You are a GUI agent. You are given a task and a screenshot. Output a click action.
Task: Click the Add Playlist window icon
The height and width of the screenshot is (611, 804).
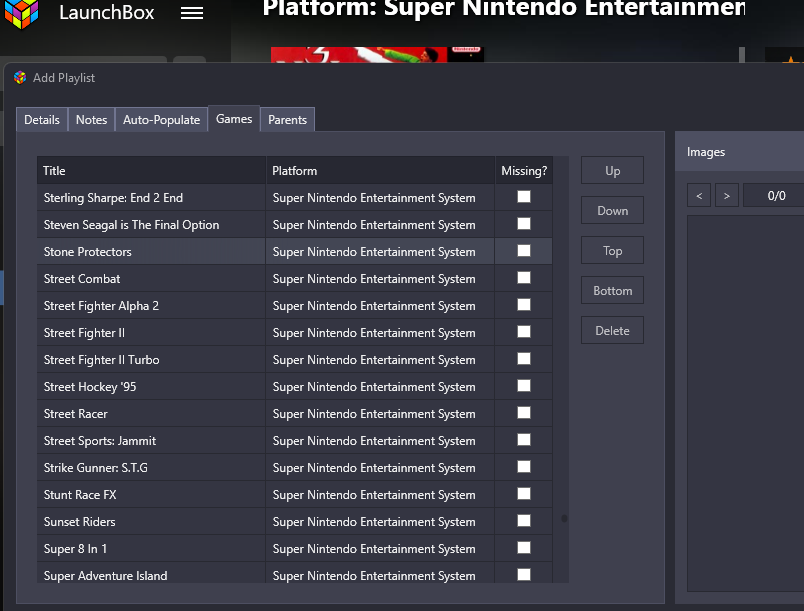[20, 78]
